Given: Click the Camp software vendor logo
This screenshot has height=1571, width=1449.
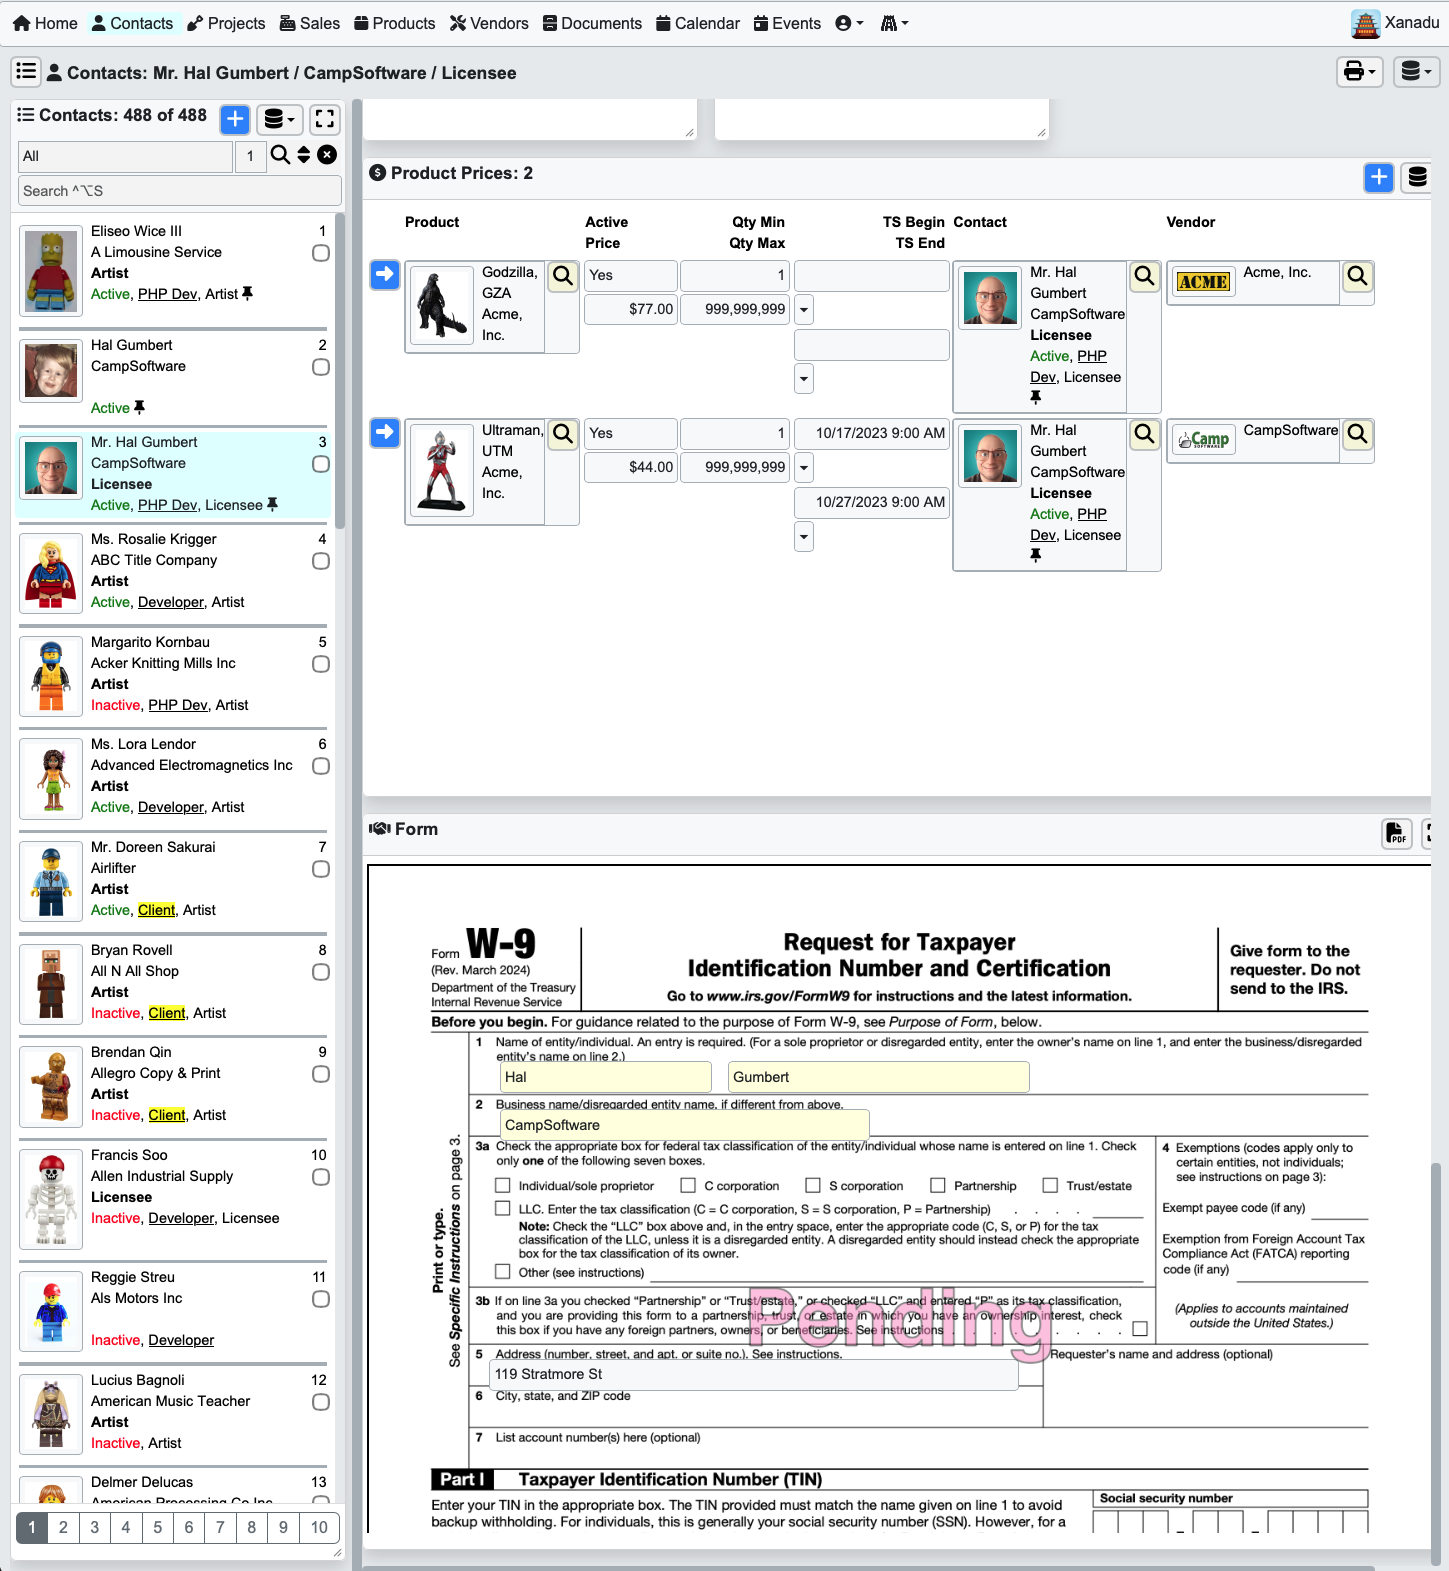Looking at the screenshot, I should (x=1203, y=440).
